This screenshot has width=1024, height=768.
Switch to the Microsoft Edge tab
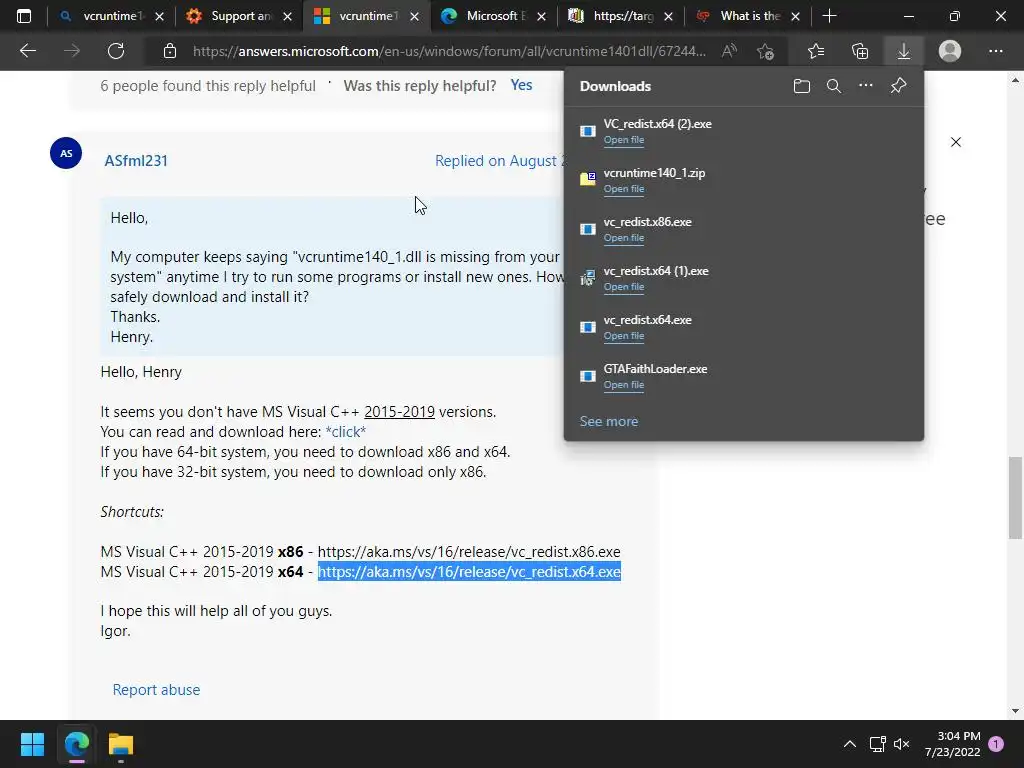click(x=496, y=16)
